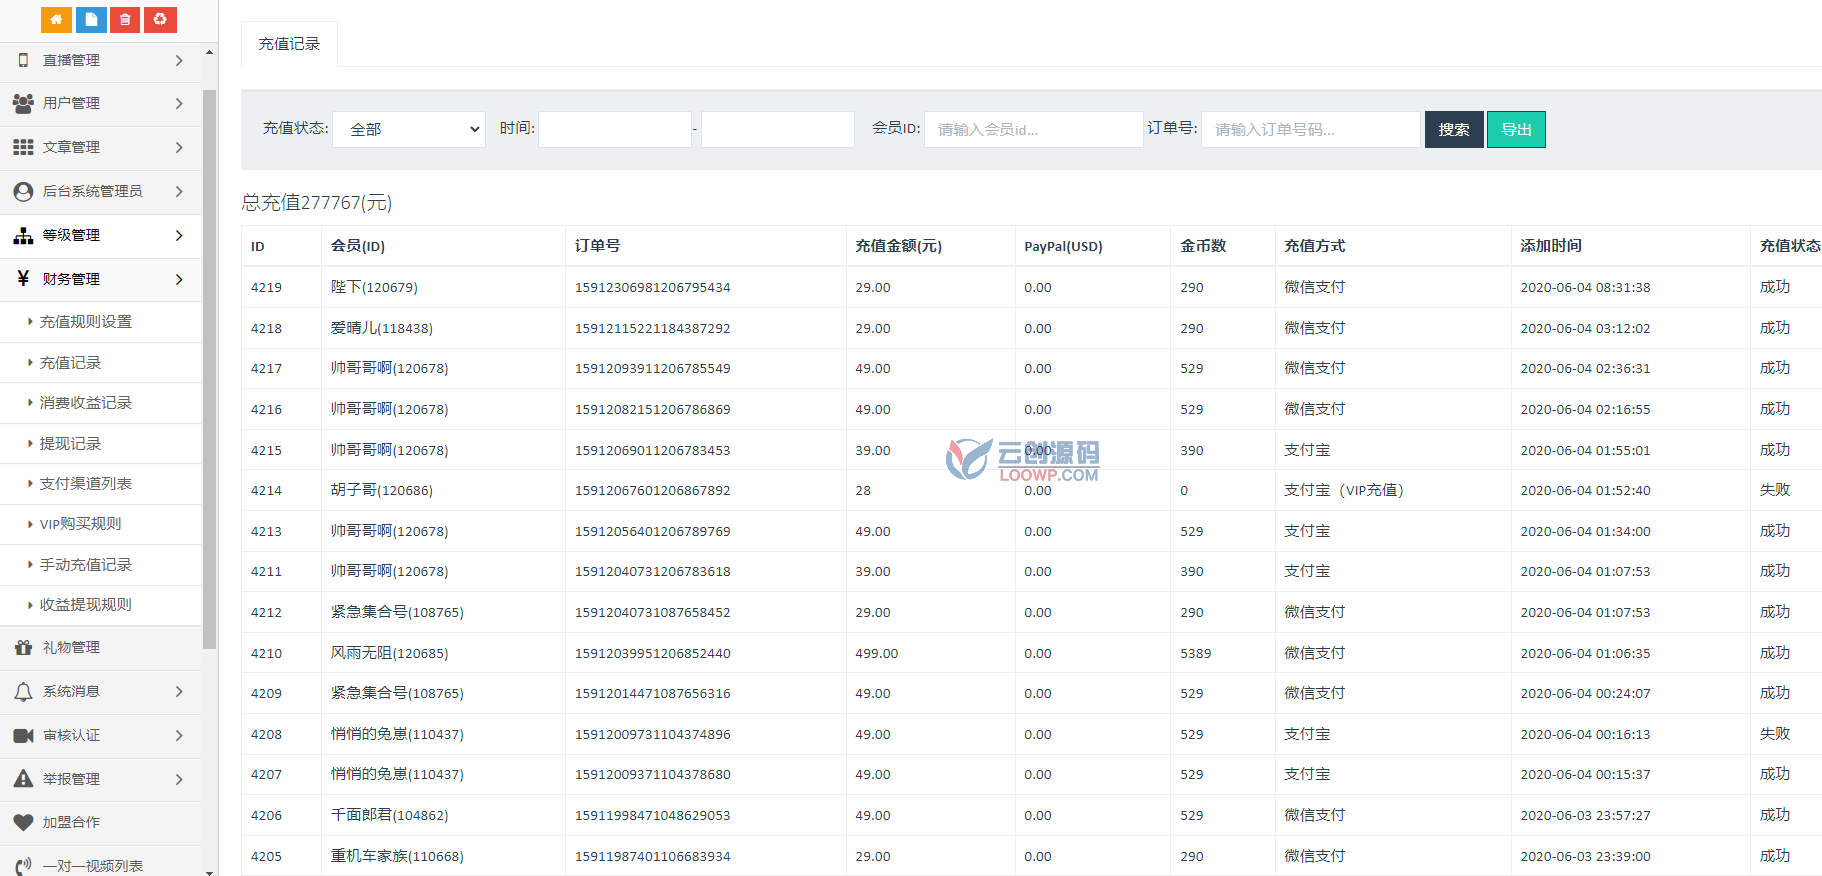This screenshot has height=876, width=1822.
Task: Click the bell icon beside 系统消息
Action: click(x=23, y=691)
